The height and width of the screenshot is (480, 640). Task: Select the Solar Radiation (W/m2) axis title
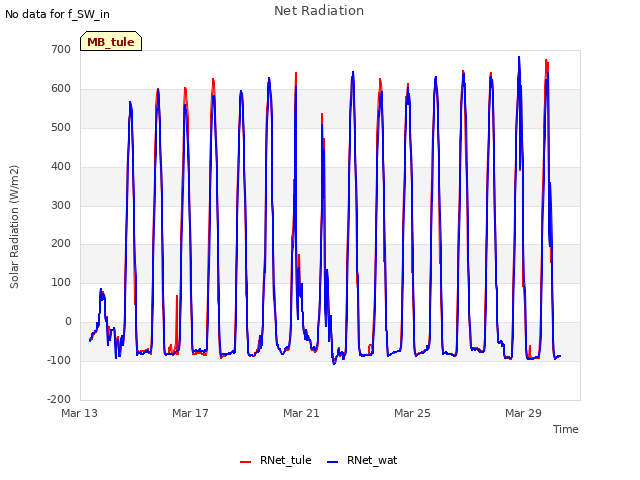point(14,227)
